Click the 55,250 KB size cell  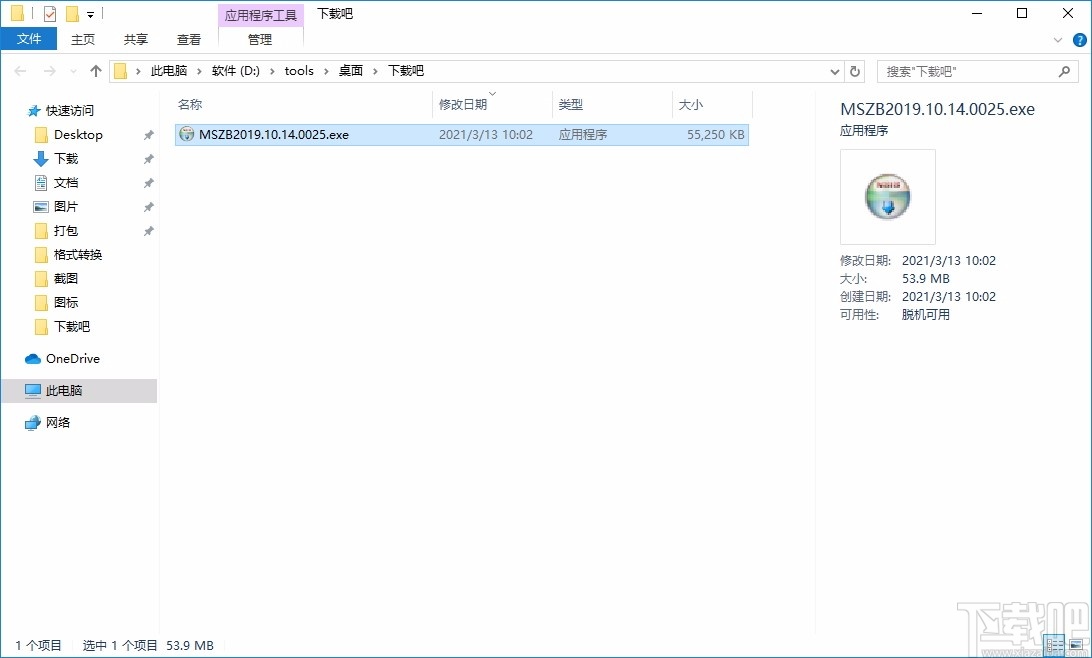pyautogui.click(x=715, y=134)
